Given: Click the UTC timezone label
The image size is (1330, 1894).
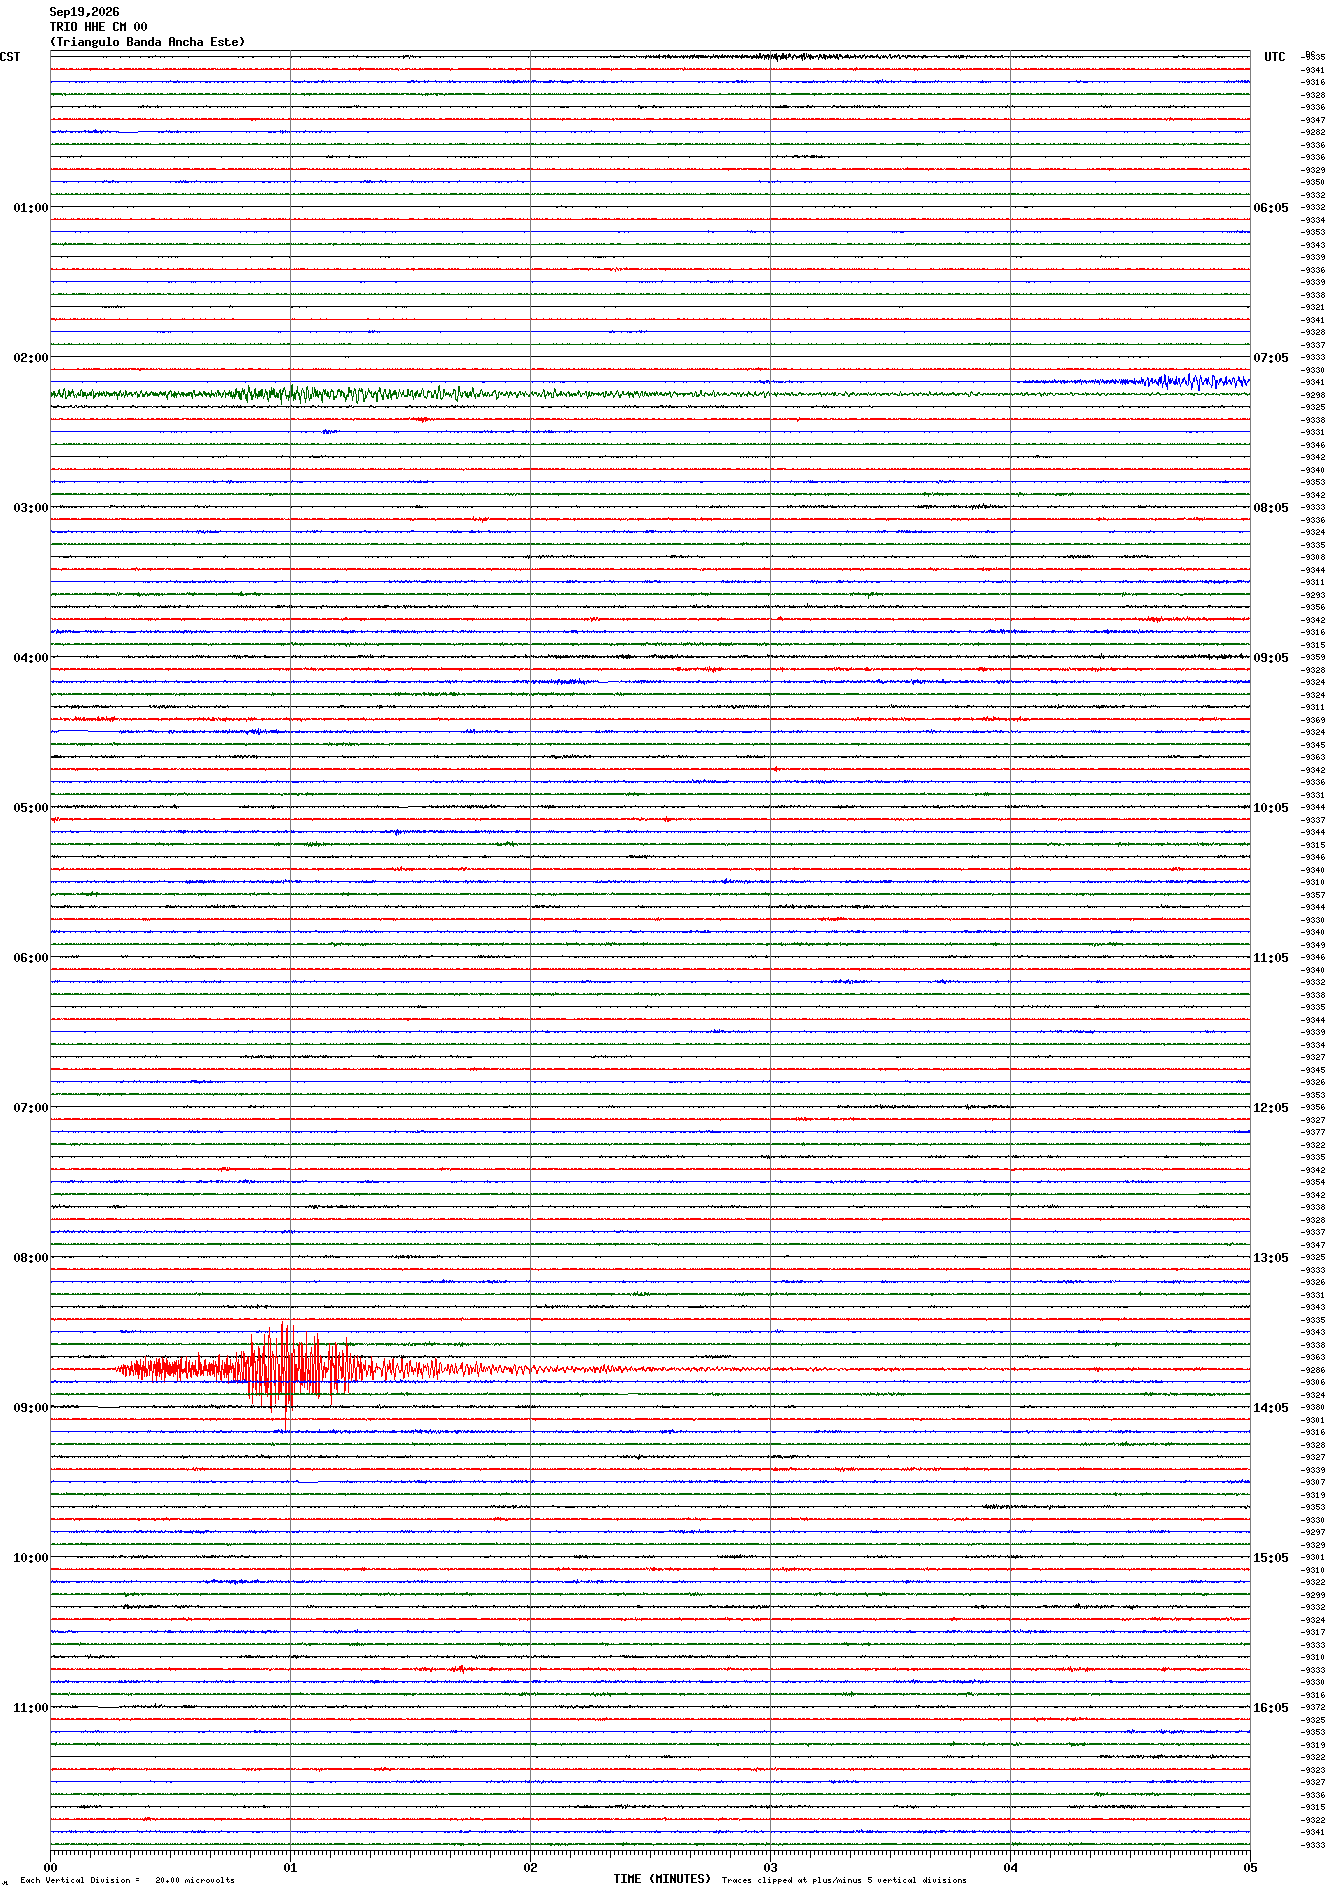Looking at the screenshot, I should point(1275,57).
